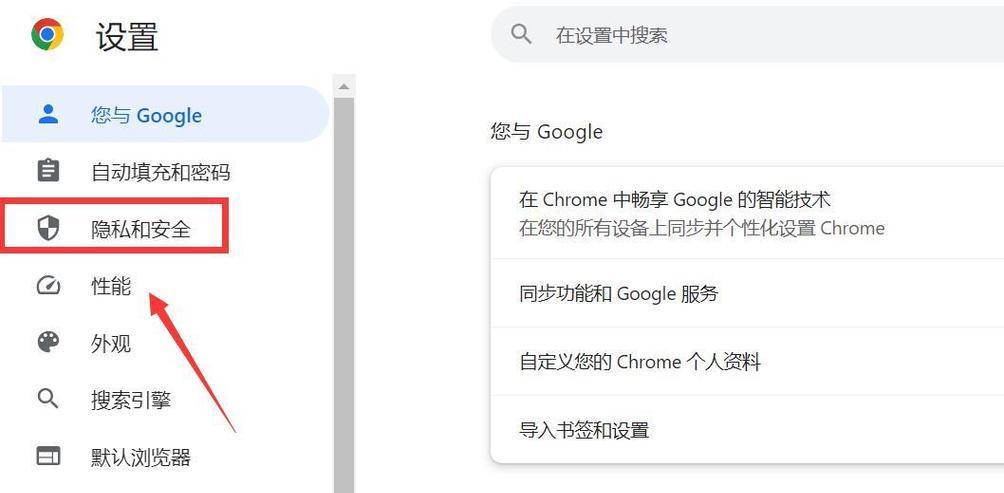Go to the 性能 settings page
Image resolution: width=1004 pixels, height=493 pixels.
[111, 286]
